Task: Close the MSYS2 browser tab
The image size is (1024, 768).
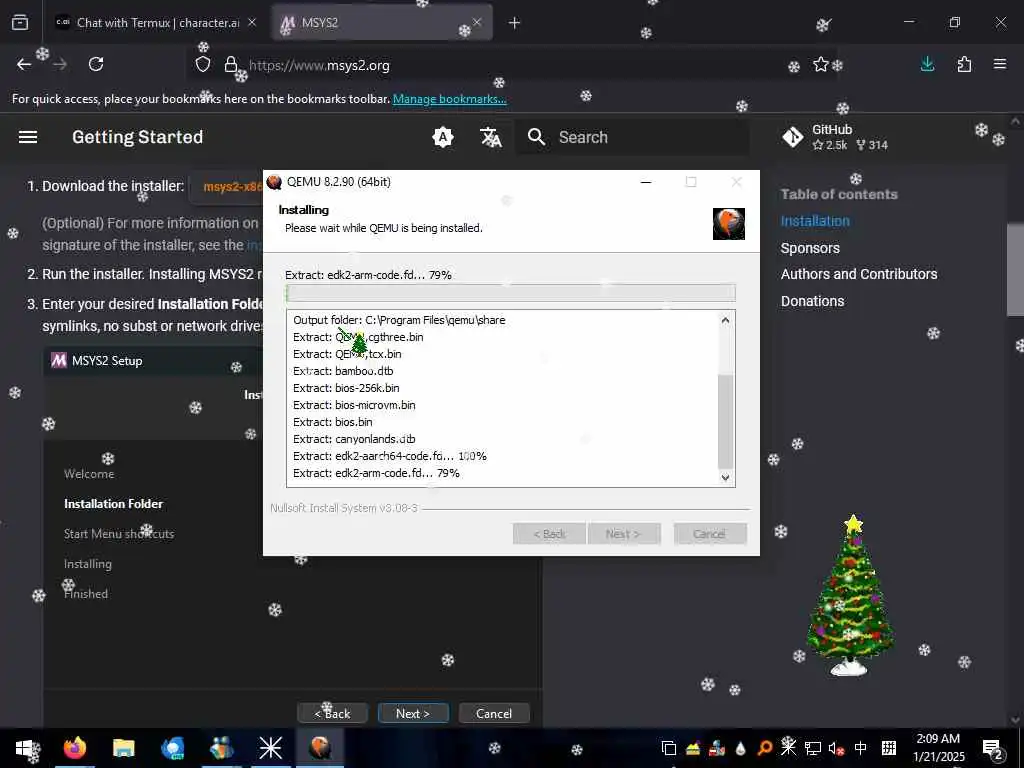Action: (x=477, y=22)
